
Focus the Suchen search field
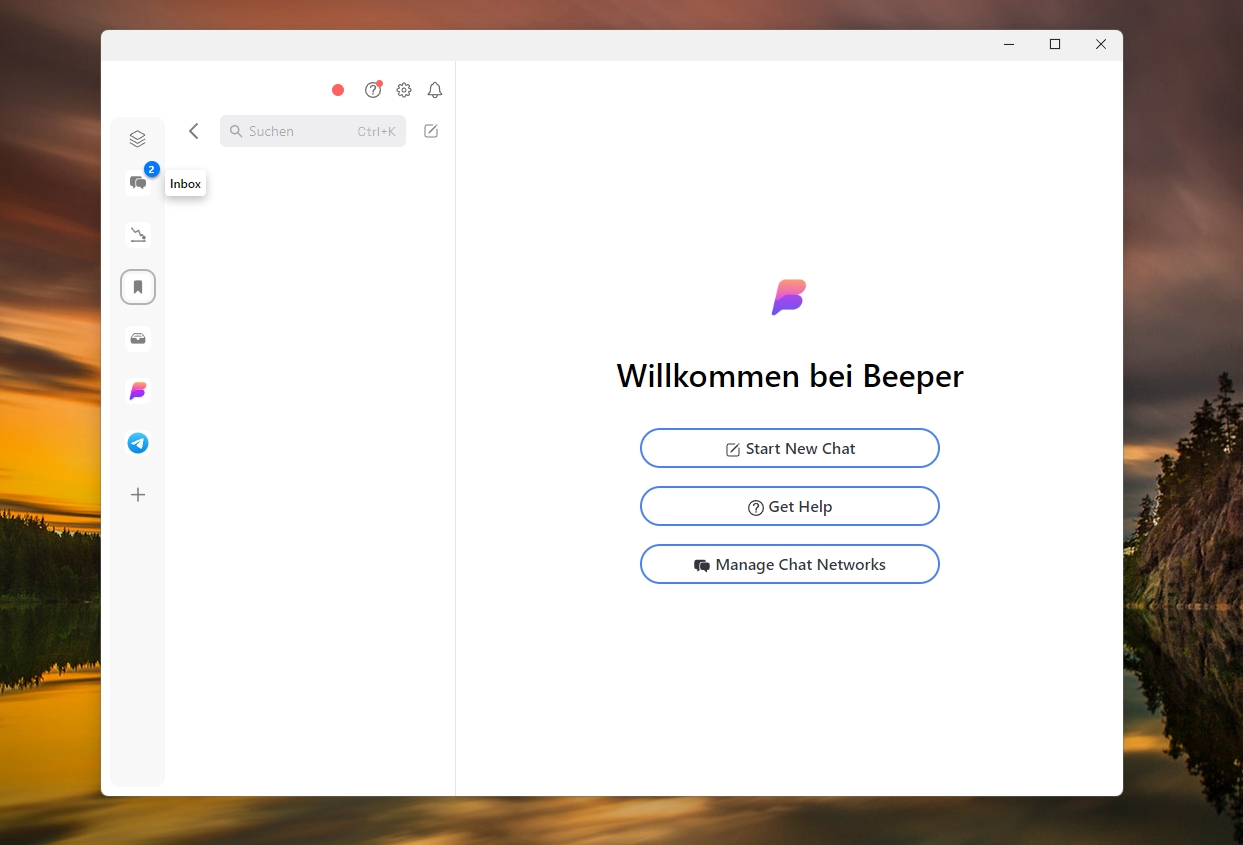[313, 131]
